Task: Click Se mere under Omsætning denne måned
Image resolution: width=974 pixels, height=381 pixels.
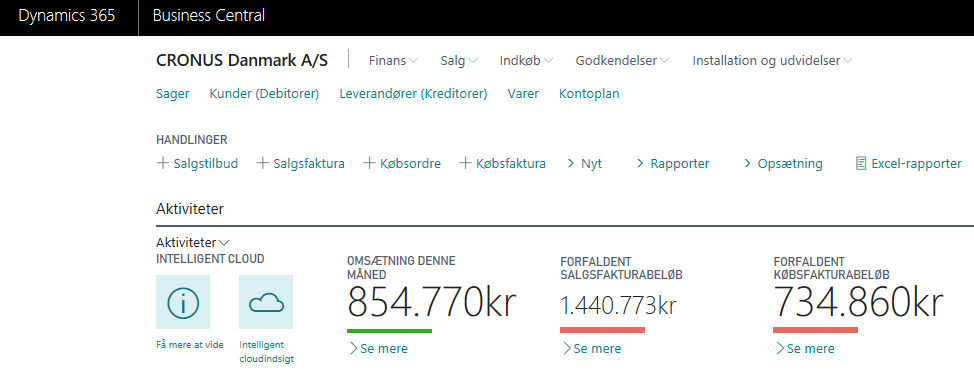Action: tap(378, 349)
